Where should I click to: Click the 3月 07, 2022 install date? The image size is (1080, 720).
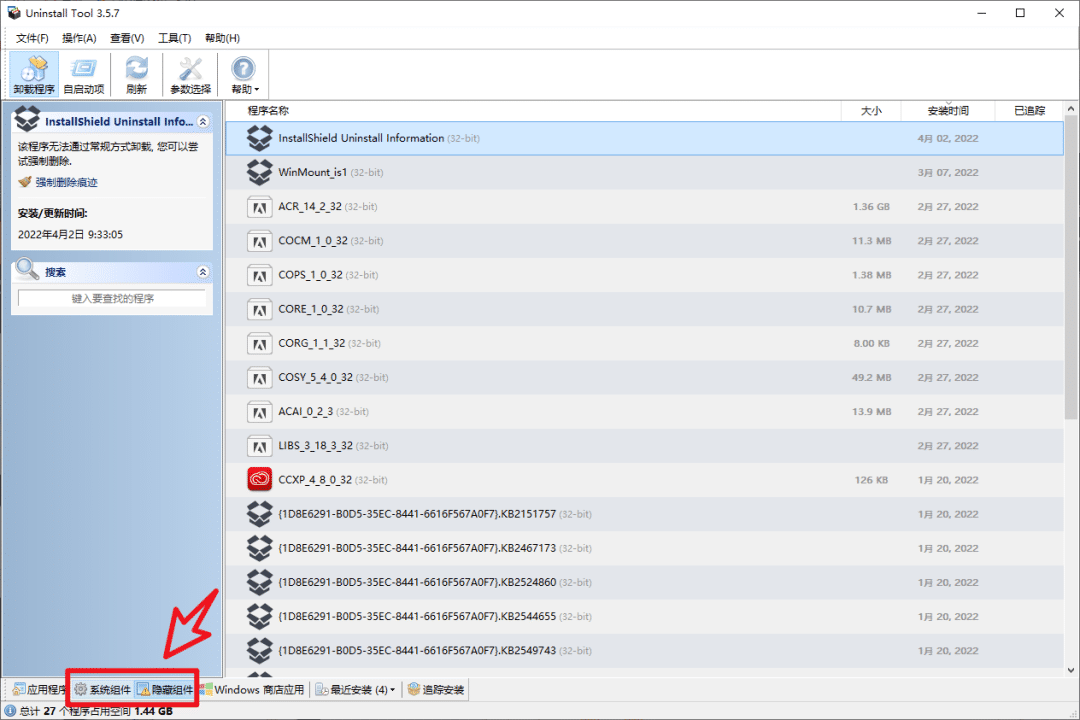(x=948, y=172)
